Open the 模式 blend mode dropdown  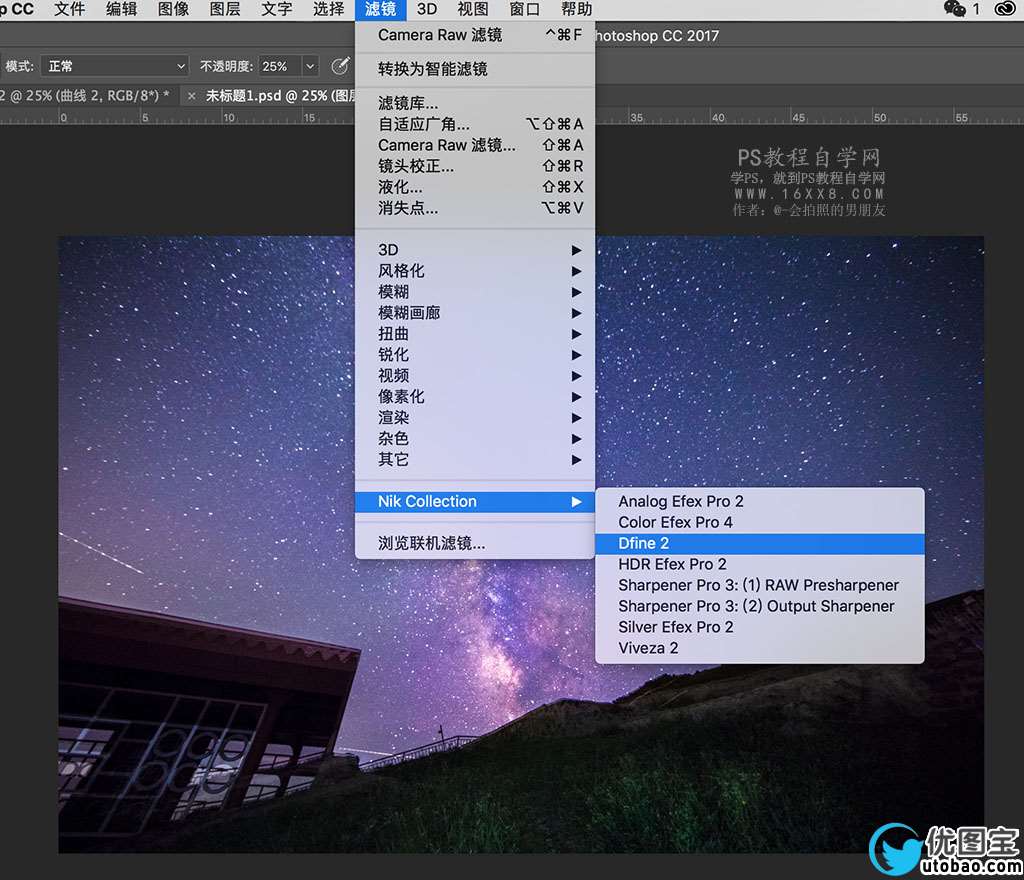click(116, 66)
